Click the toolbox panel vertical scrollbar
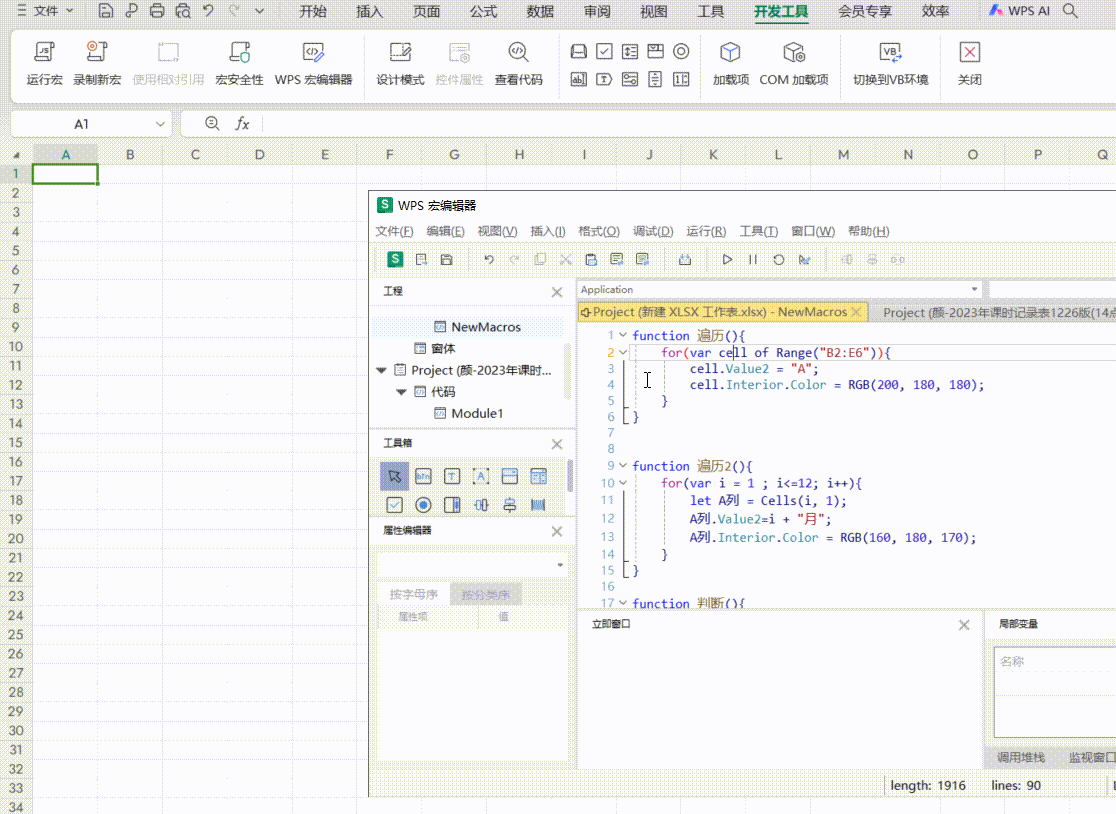The height and width of the screenshot is (814, 1116). point(569,475)
